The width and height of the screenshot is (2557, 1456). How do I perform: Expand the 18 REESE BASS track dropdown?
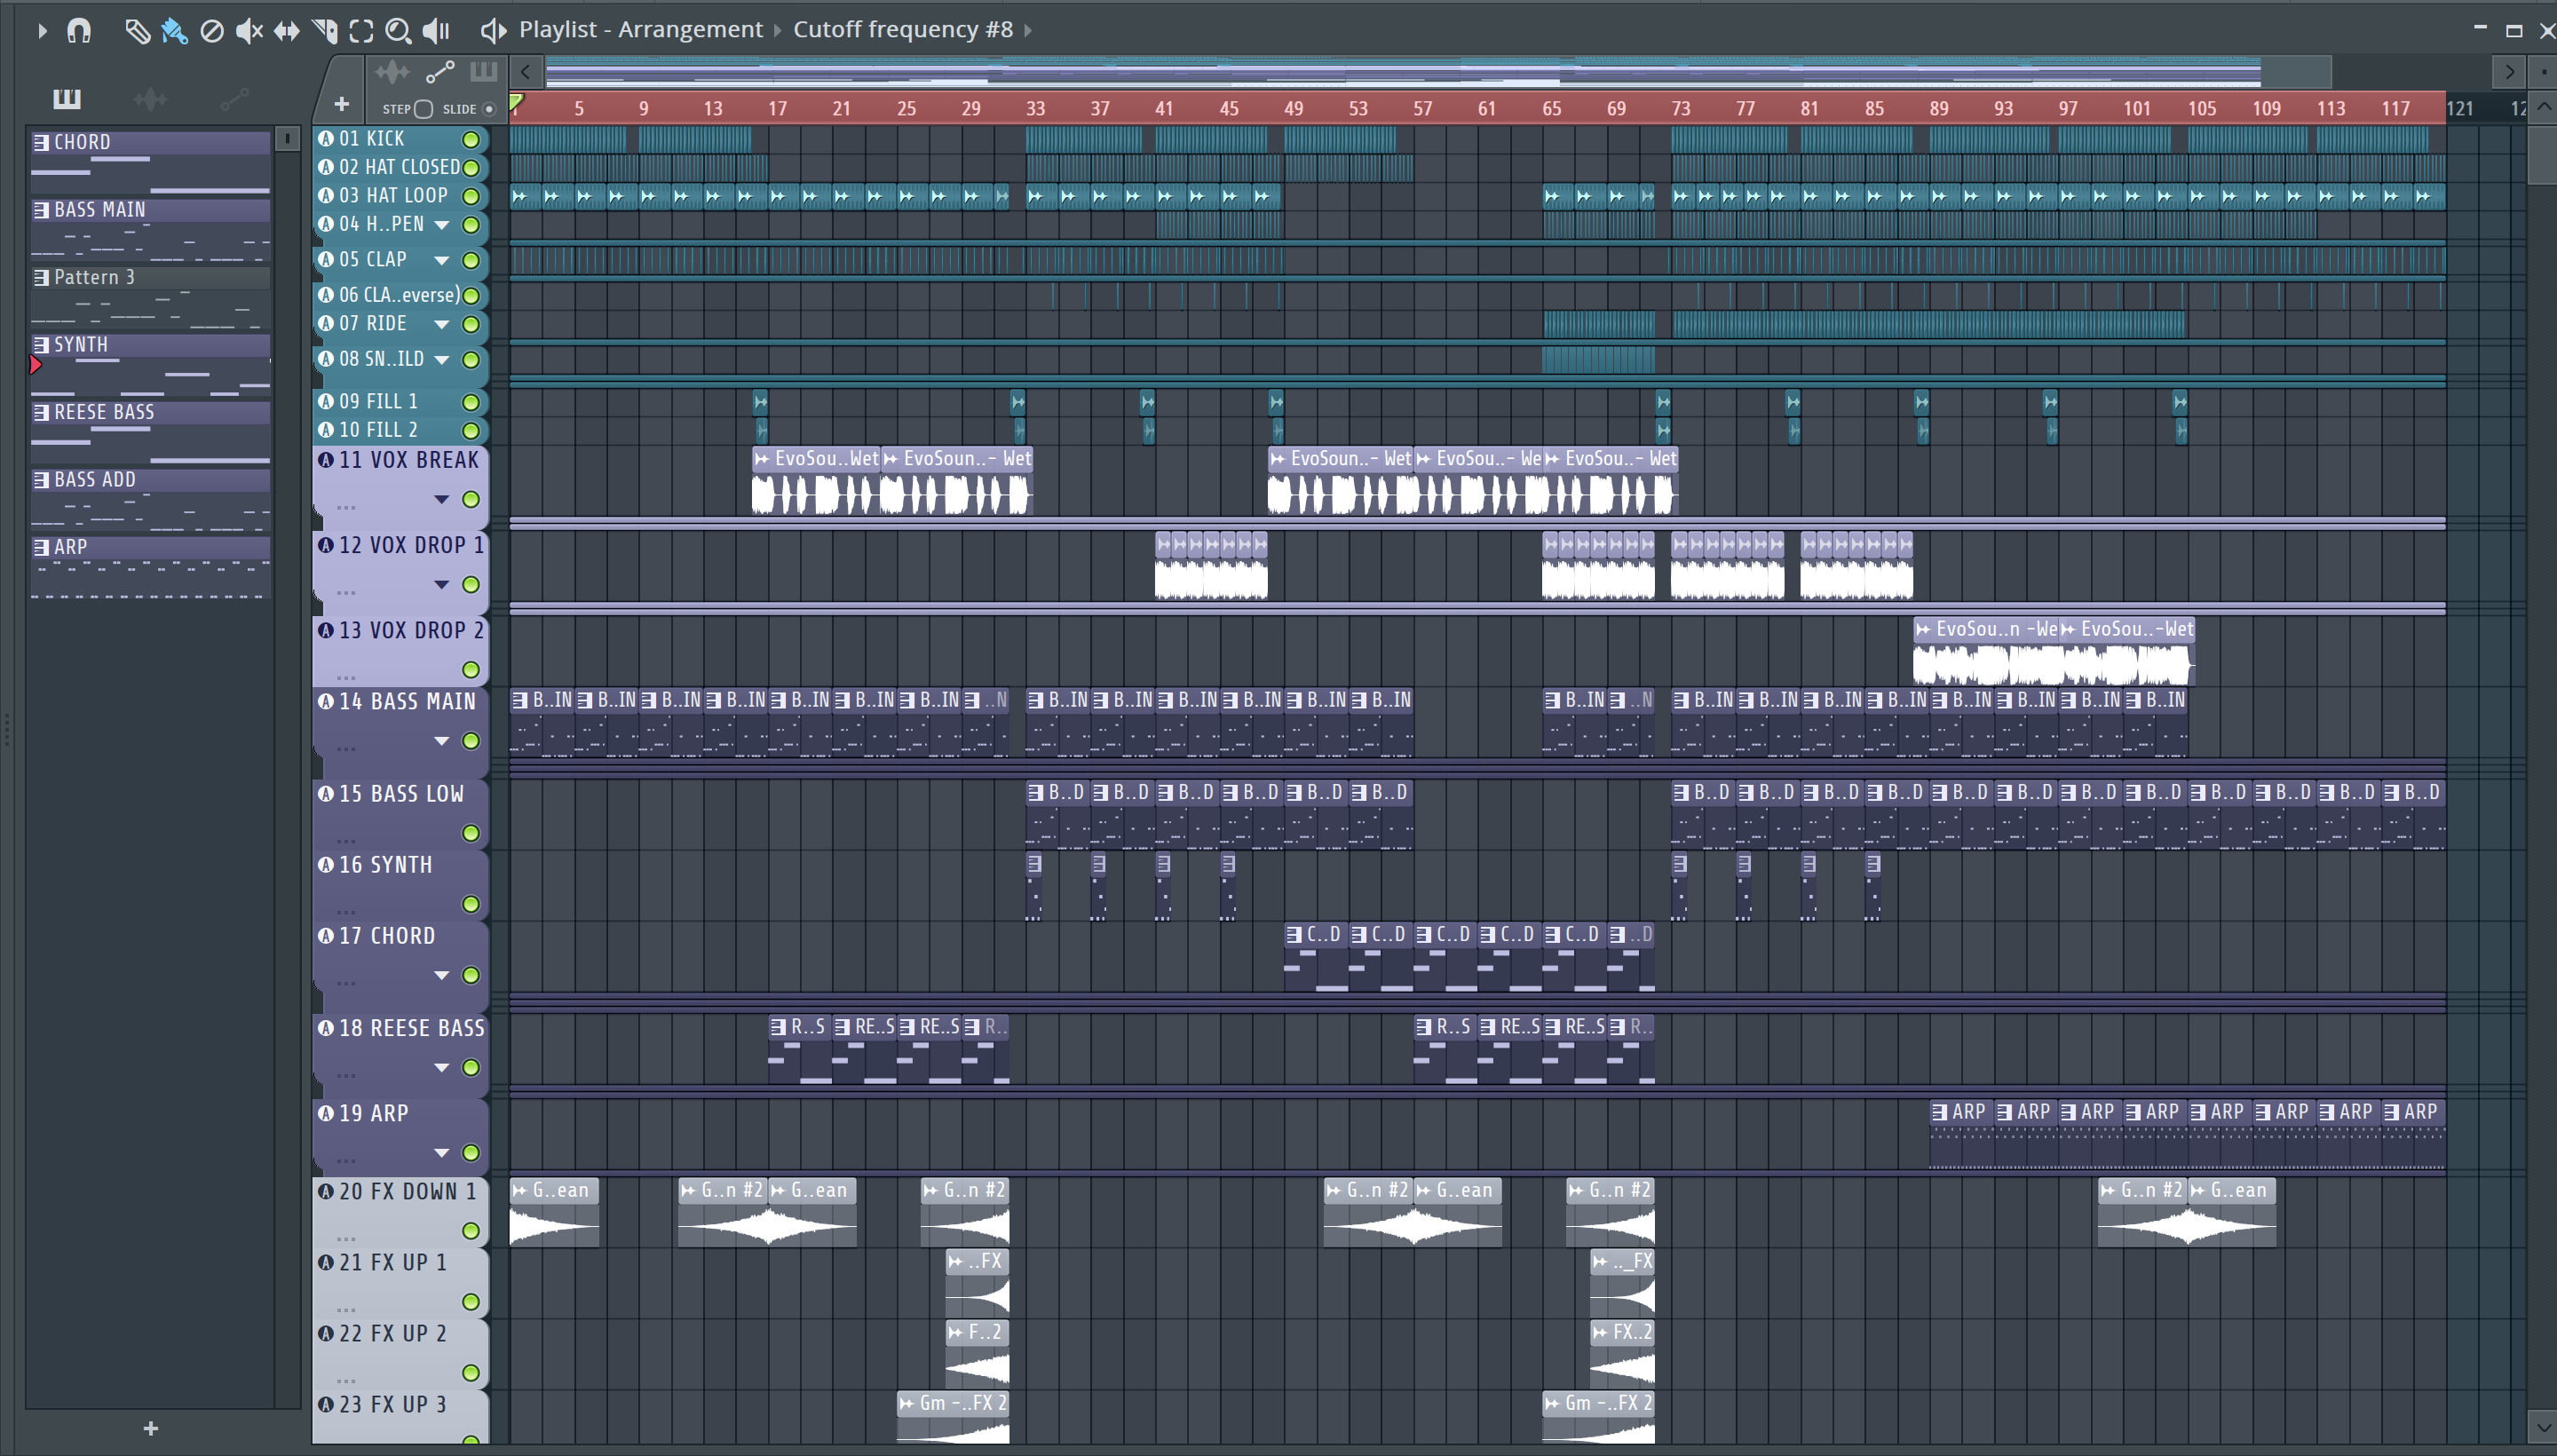[441, 1068]
